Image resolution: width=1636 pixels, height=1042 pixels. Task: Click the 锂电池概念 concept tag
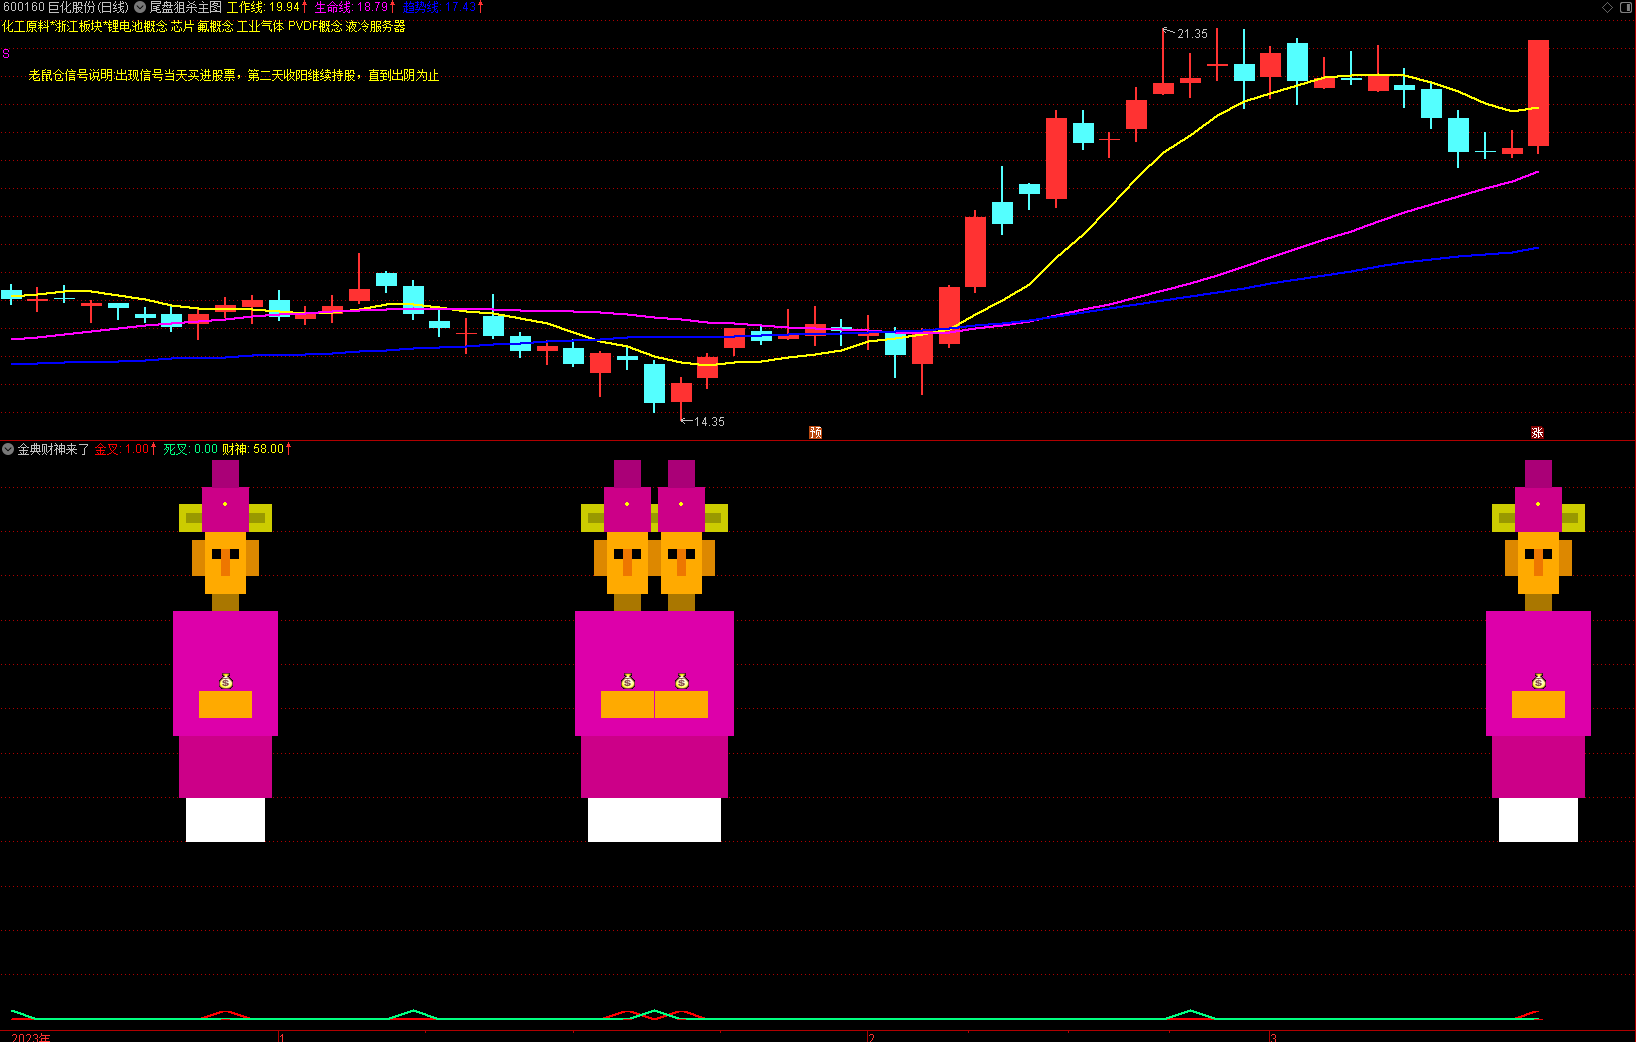point(138,26)
